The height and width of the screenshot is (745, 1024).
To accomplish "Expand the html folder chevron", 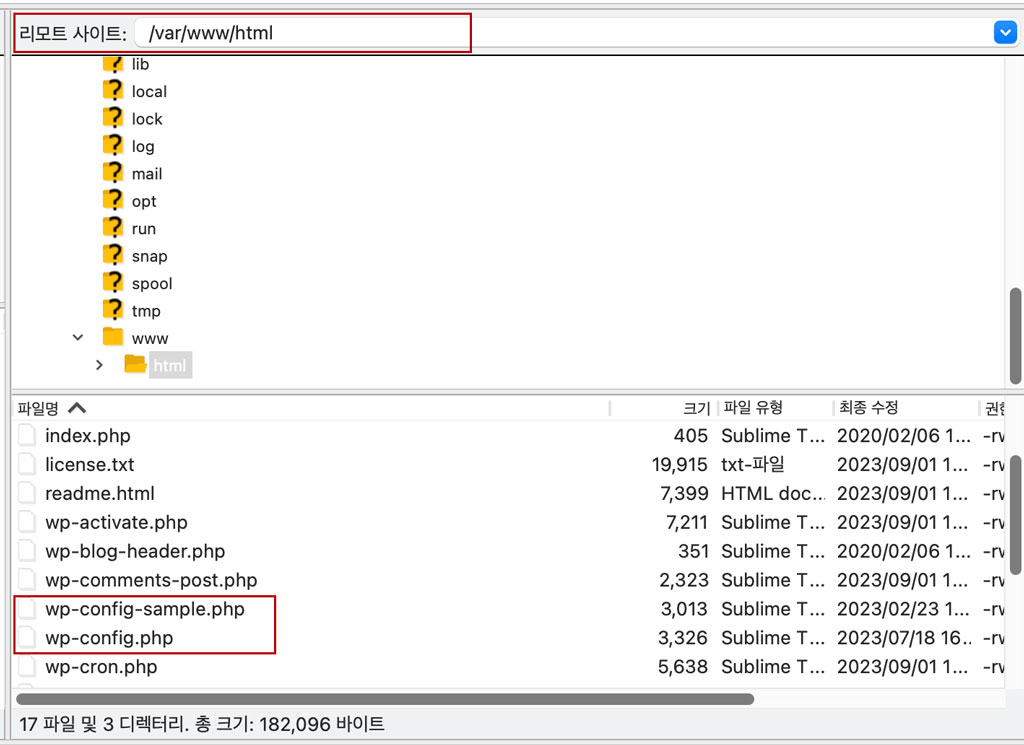I will coord(99,365).
